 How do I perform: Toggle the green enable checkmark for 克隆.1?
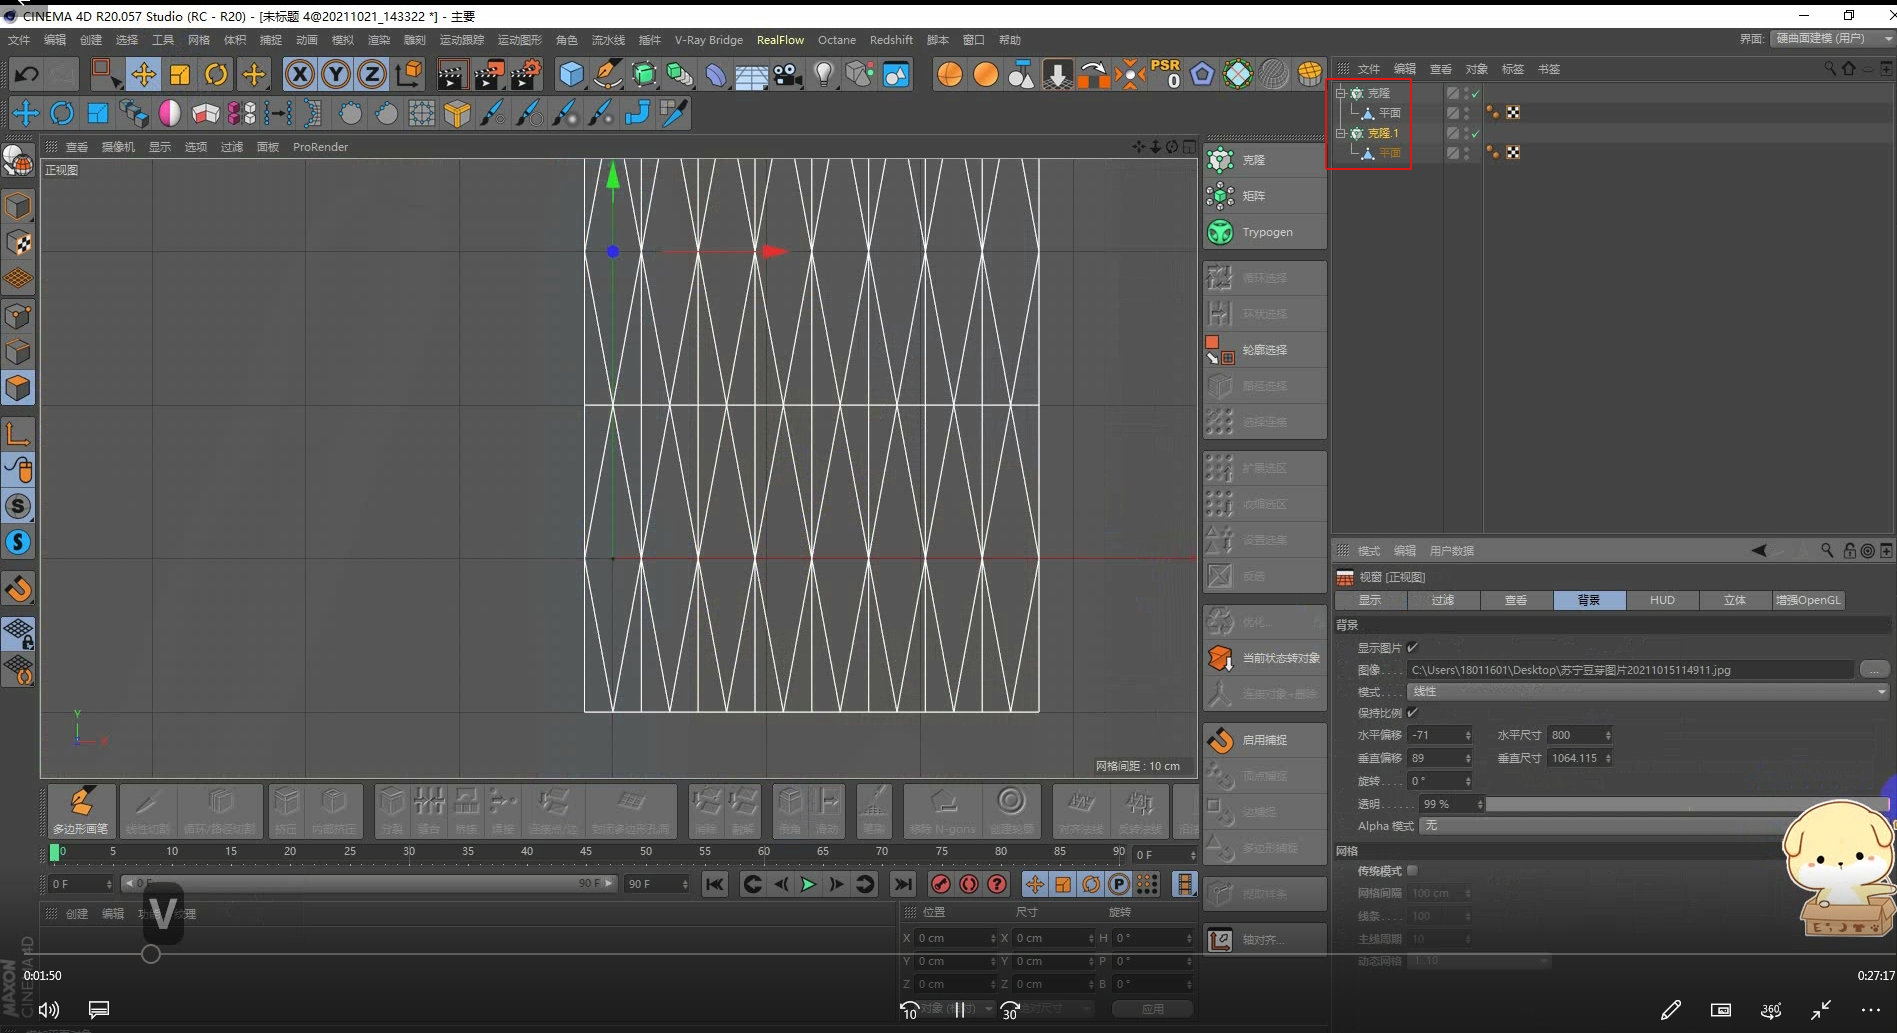coord(1475,134)
